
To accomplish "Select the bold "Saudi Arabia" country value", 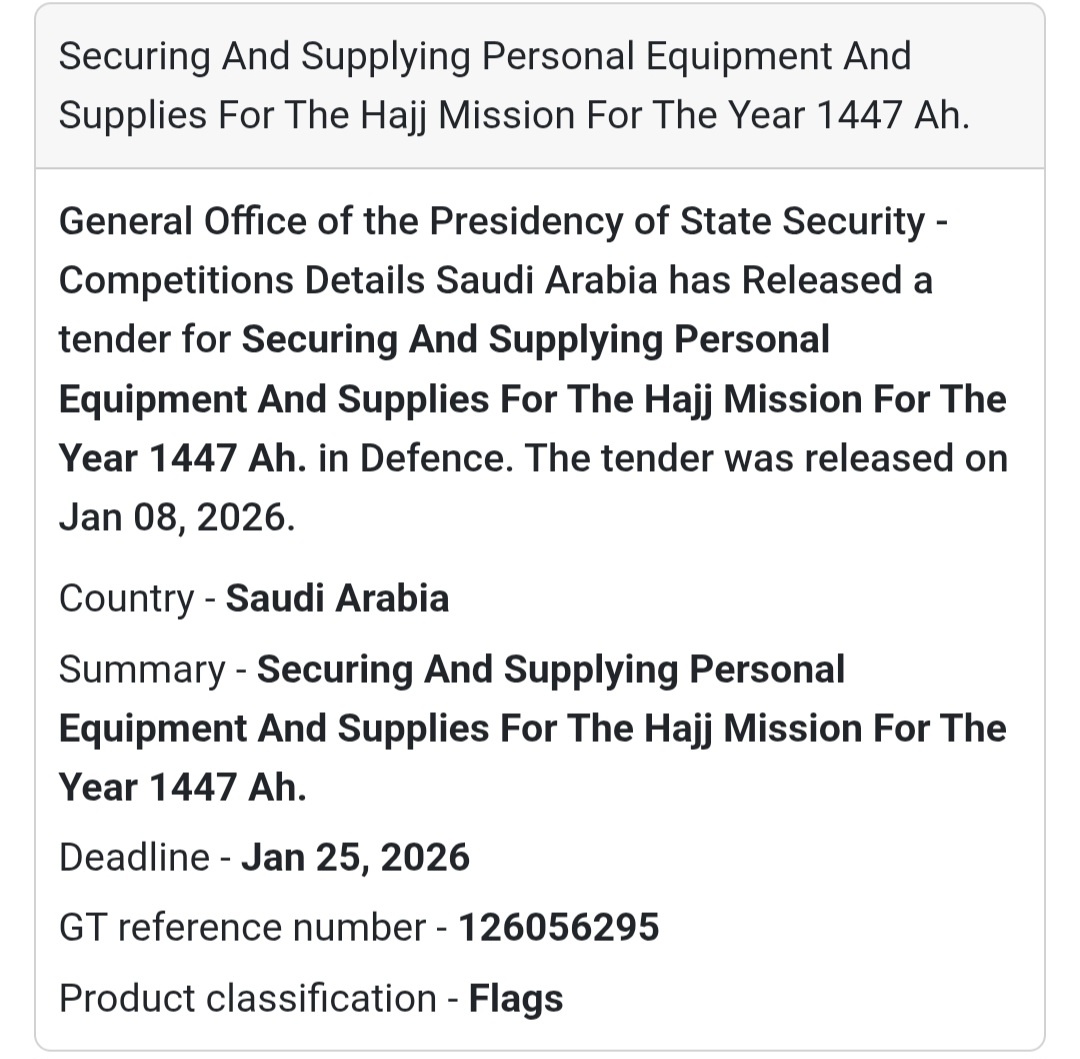I will [337, 598].
